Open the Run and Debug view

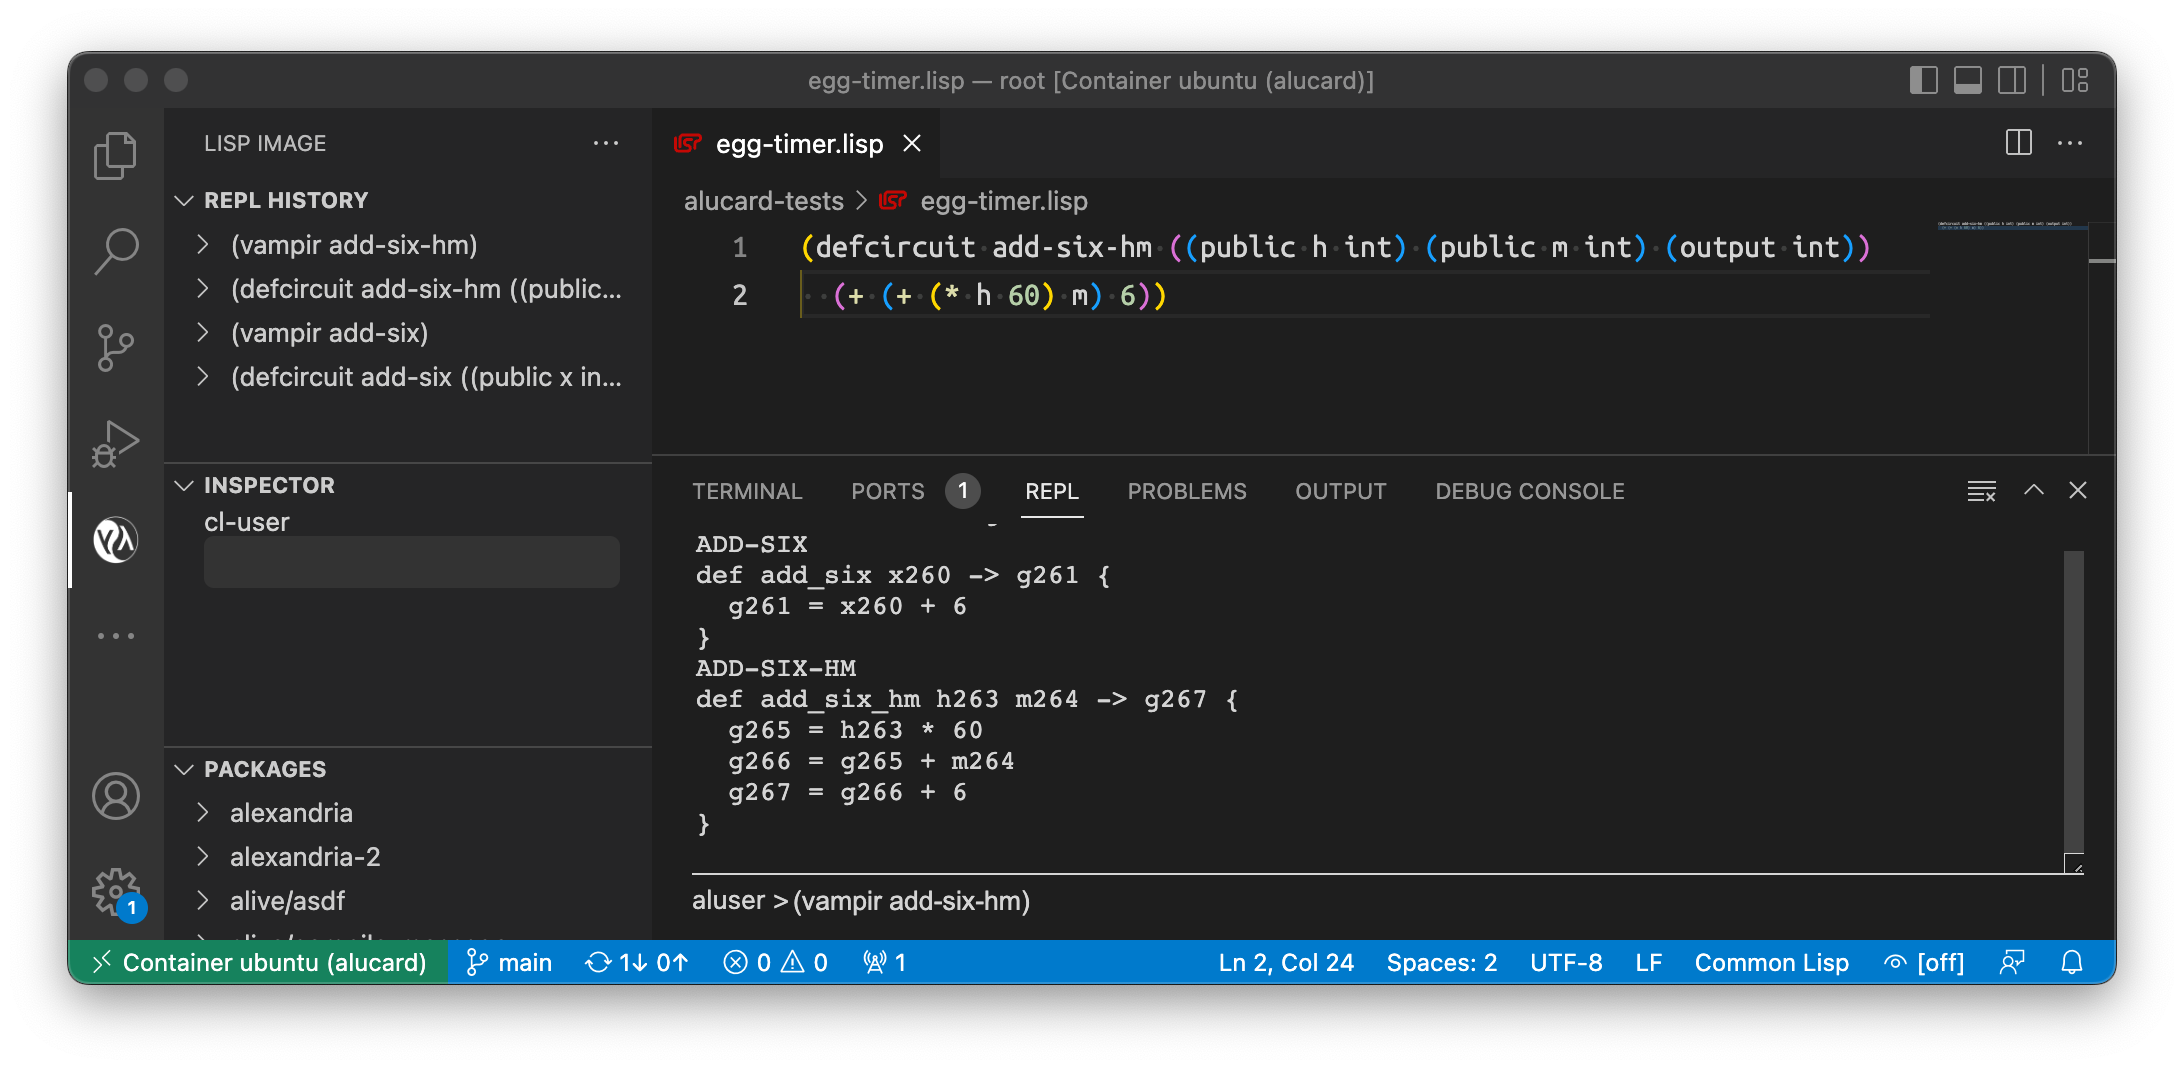[x=116, y=443]
